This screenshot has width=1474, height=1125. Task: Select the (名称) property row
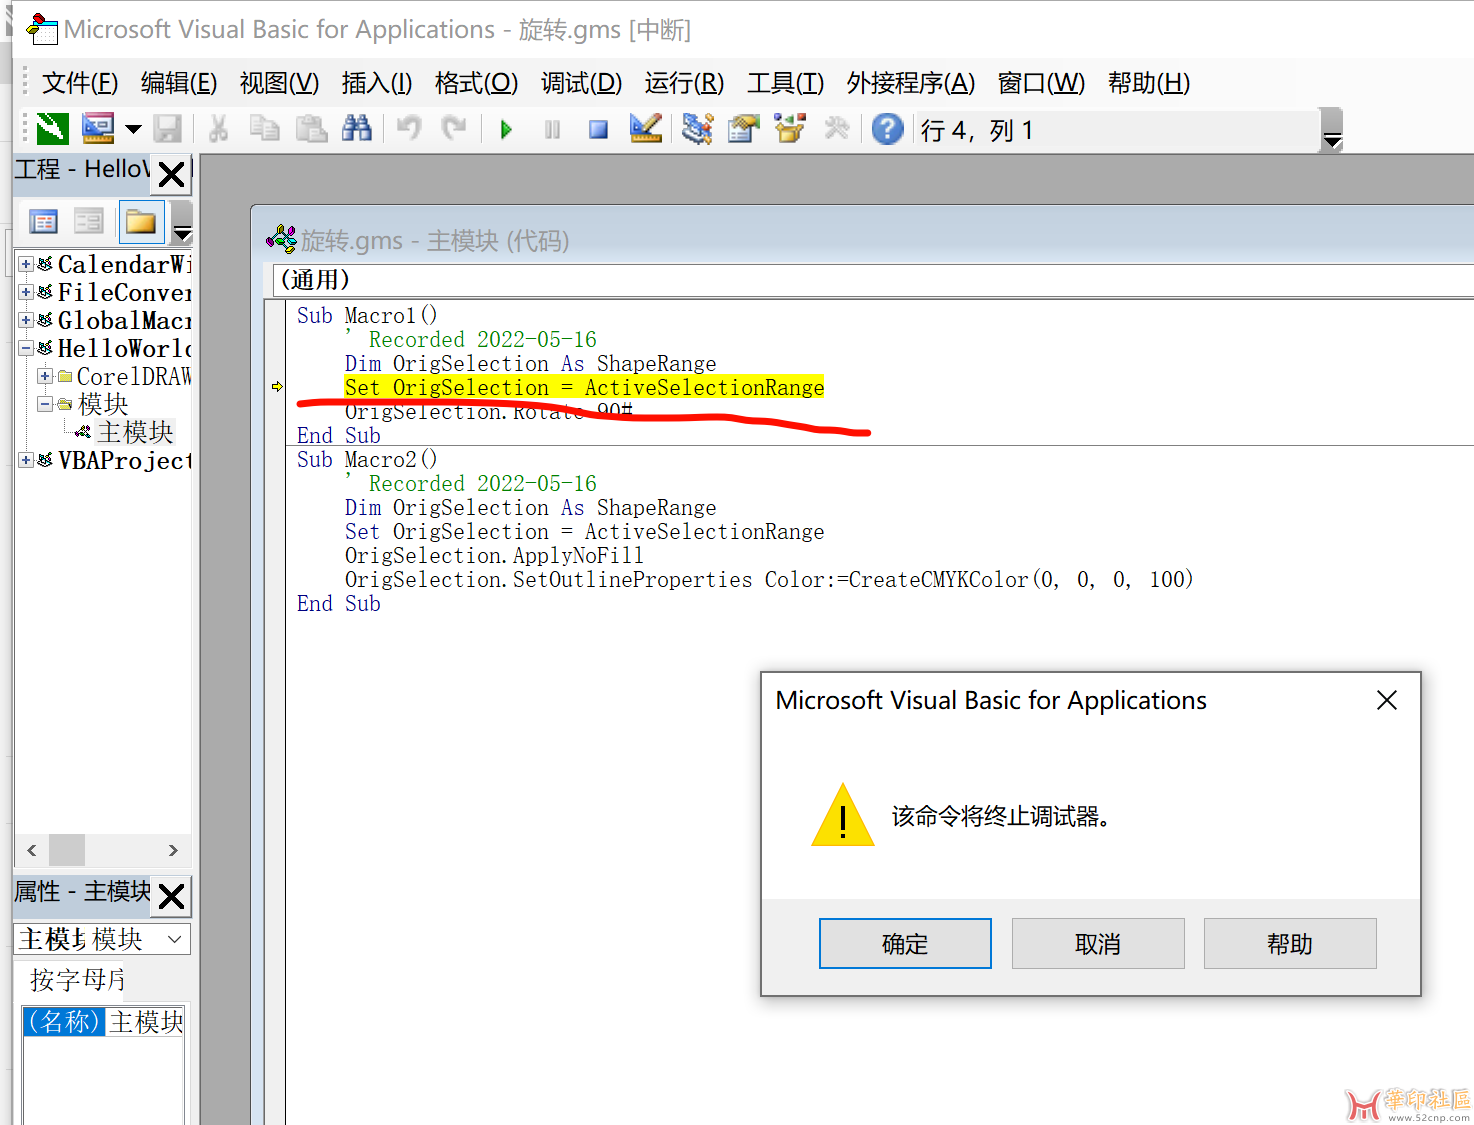pyautogui.click(x=64, y=1021)
